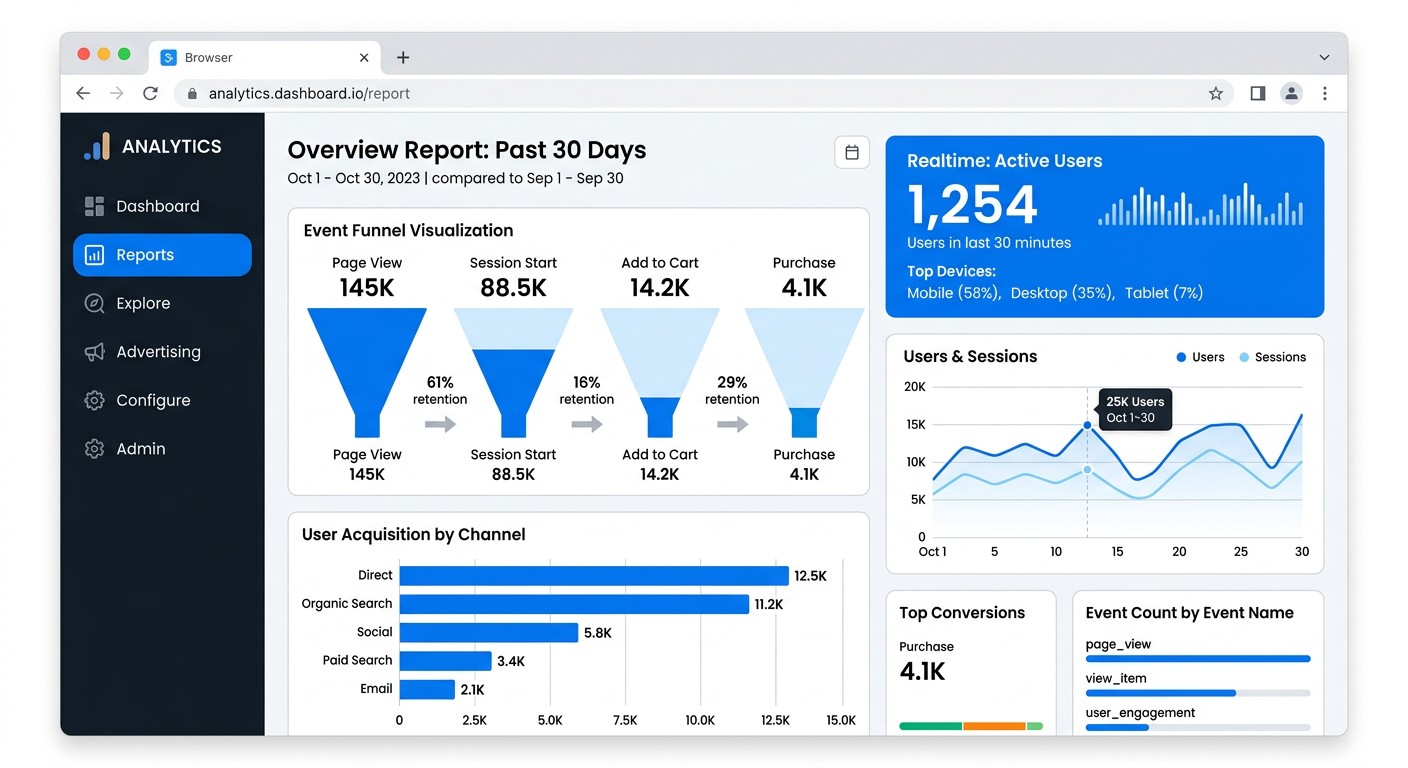Click the Add to Cart funnel shape
This screenshot has width=1408, height=768.
(660, 372)
